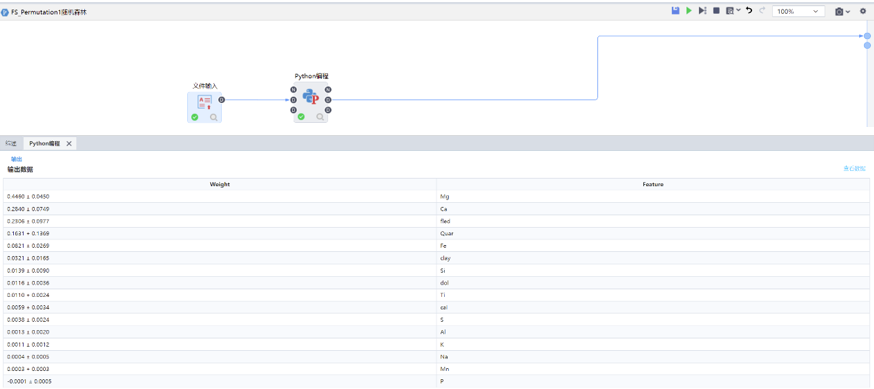874x389 pixels.
Task: Close the Python编程 tab
Action: coord(69,143)
